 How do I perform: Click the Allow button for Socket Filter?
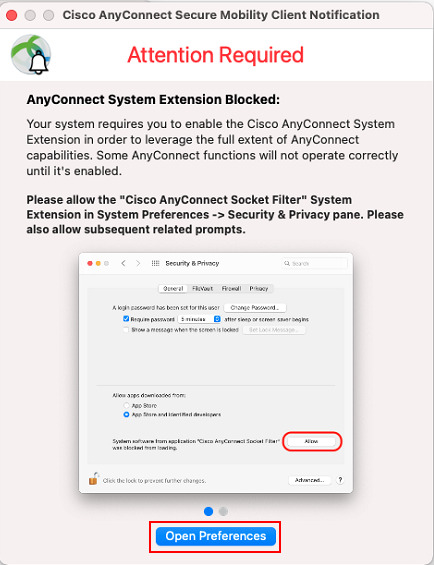pyautogui.click(x=311, y=441)
